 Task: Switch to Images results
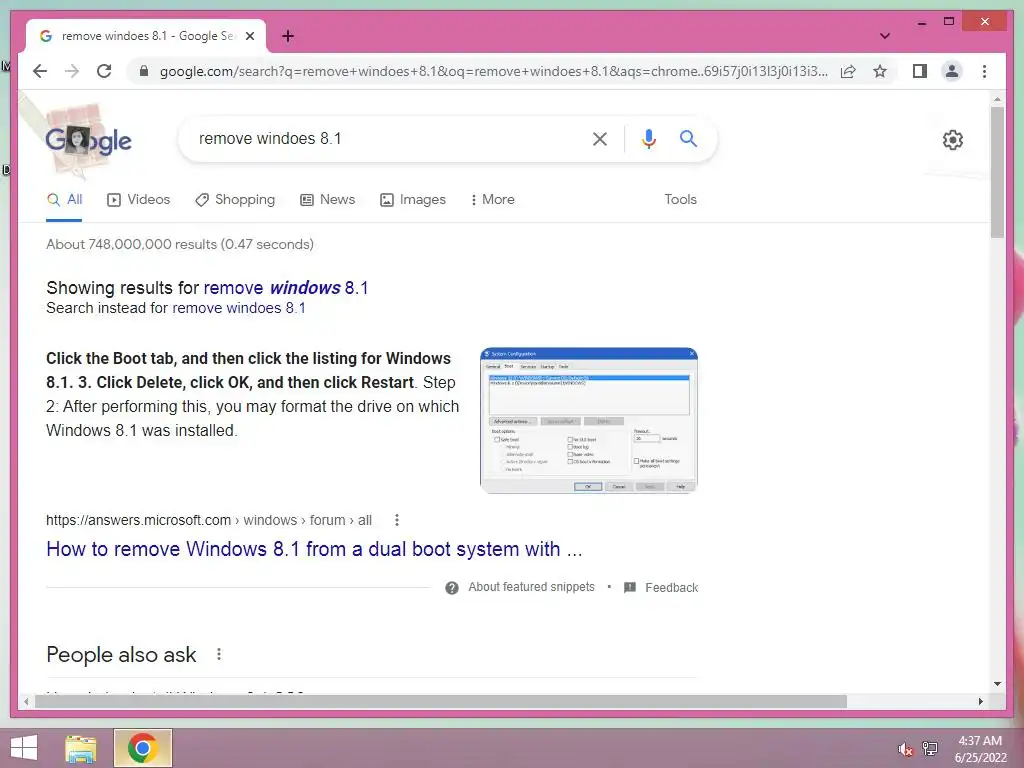pos(413,200)
